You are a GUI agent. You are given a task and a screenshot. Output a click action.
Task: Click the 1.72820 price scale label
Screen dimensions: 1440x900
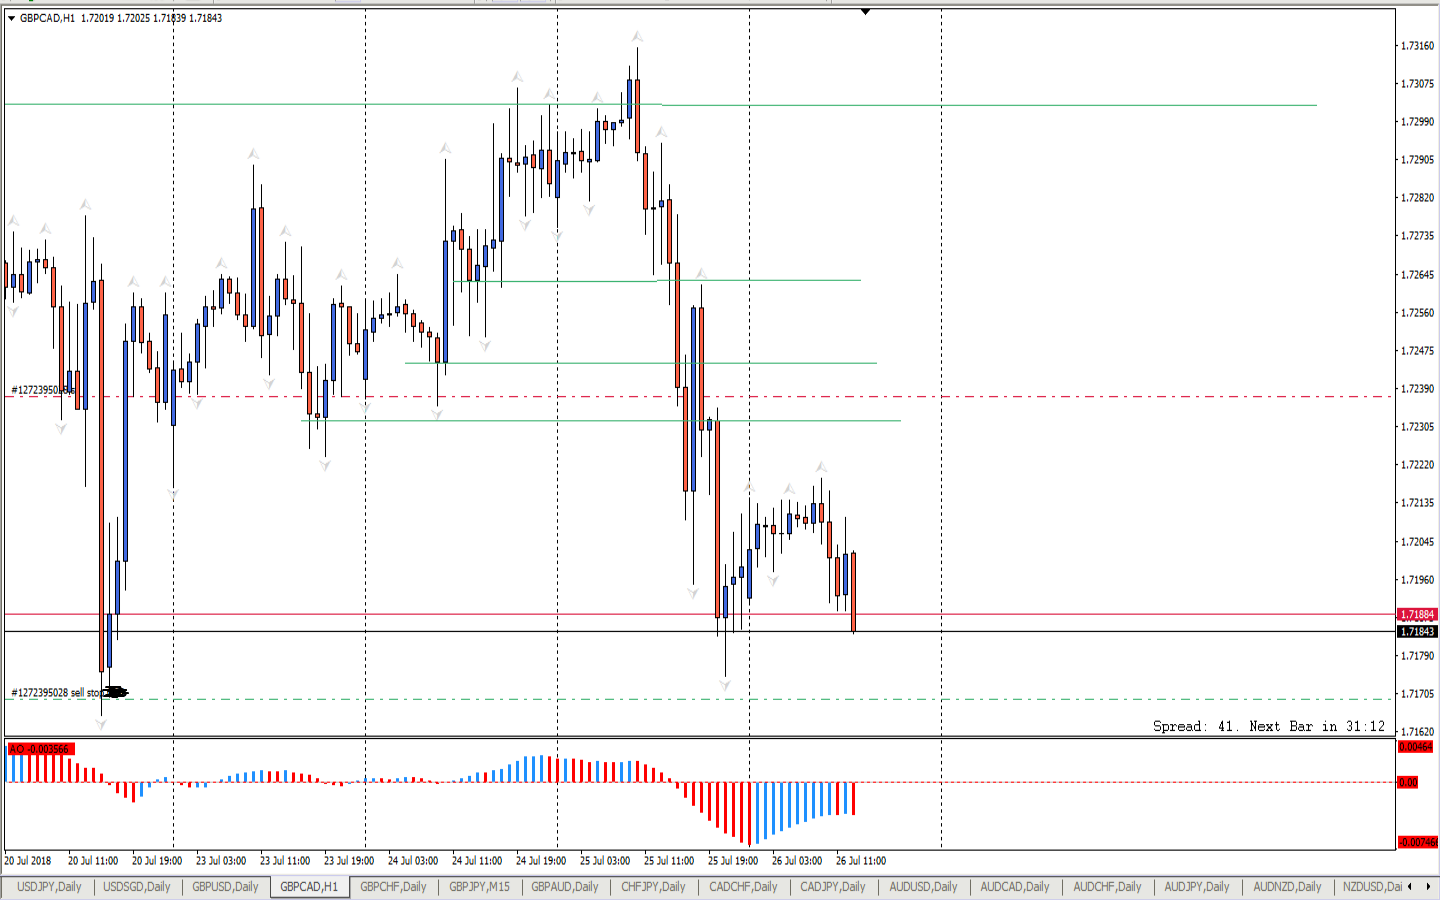tap(1418, 198)
